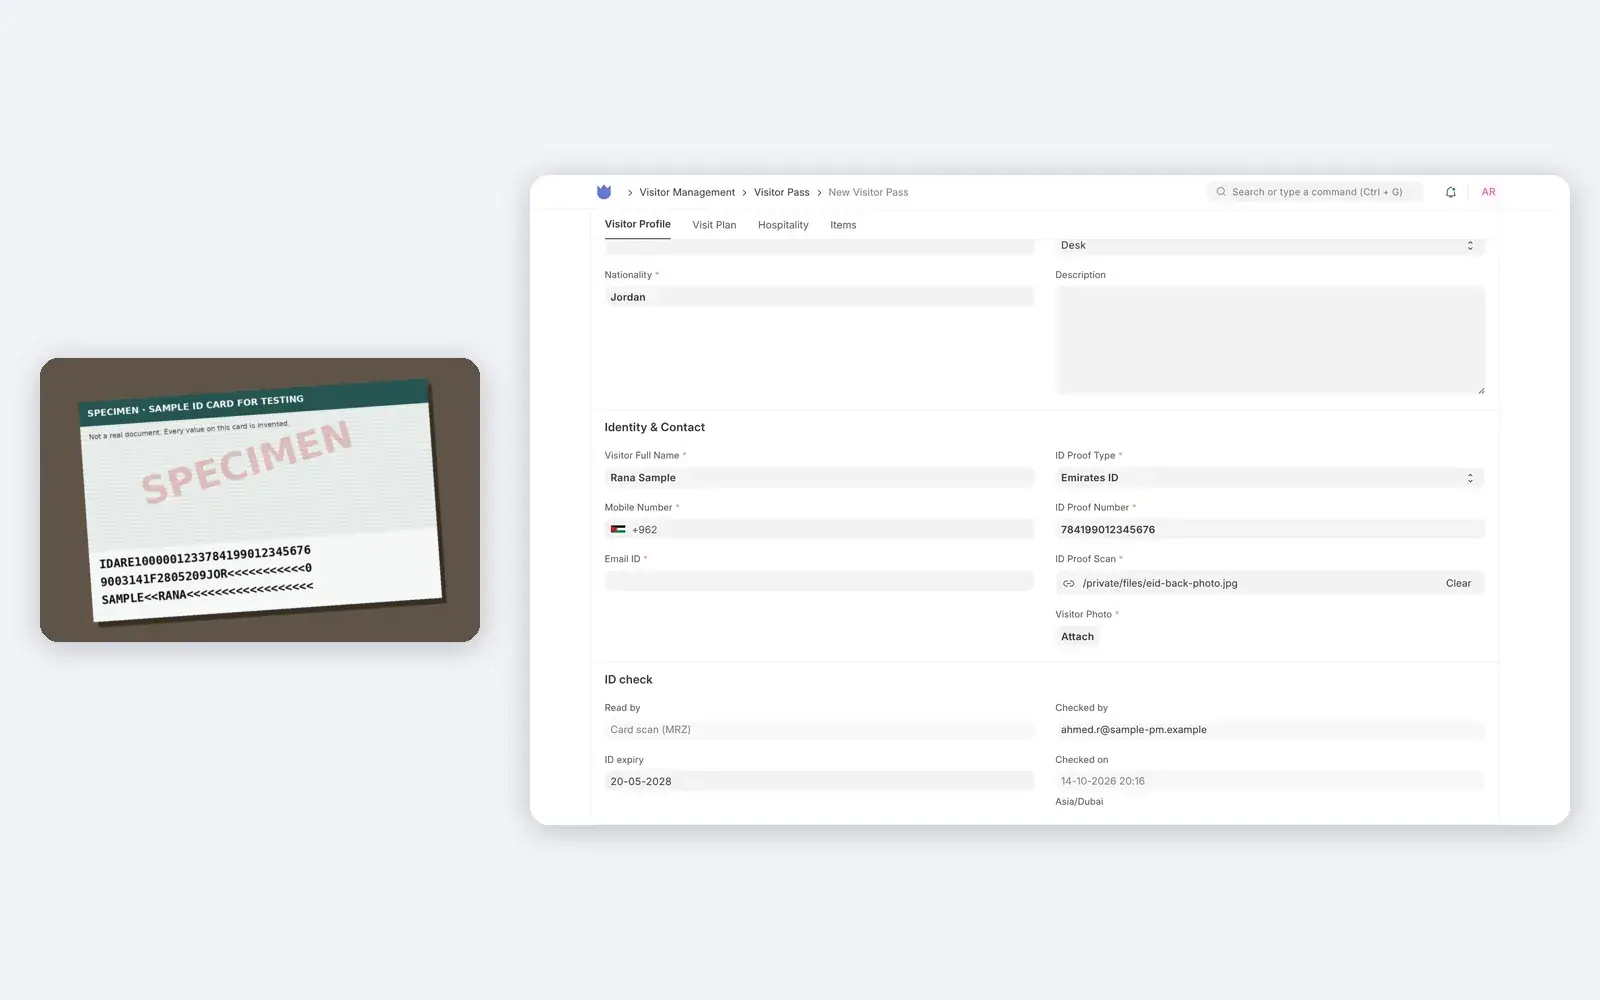Click the ID expiry date field
Viewport: 1600px width, 1000px height.
(x=819, y=782)
